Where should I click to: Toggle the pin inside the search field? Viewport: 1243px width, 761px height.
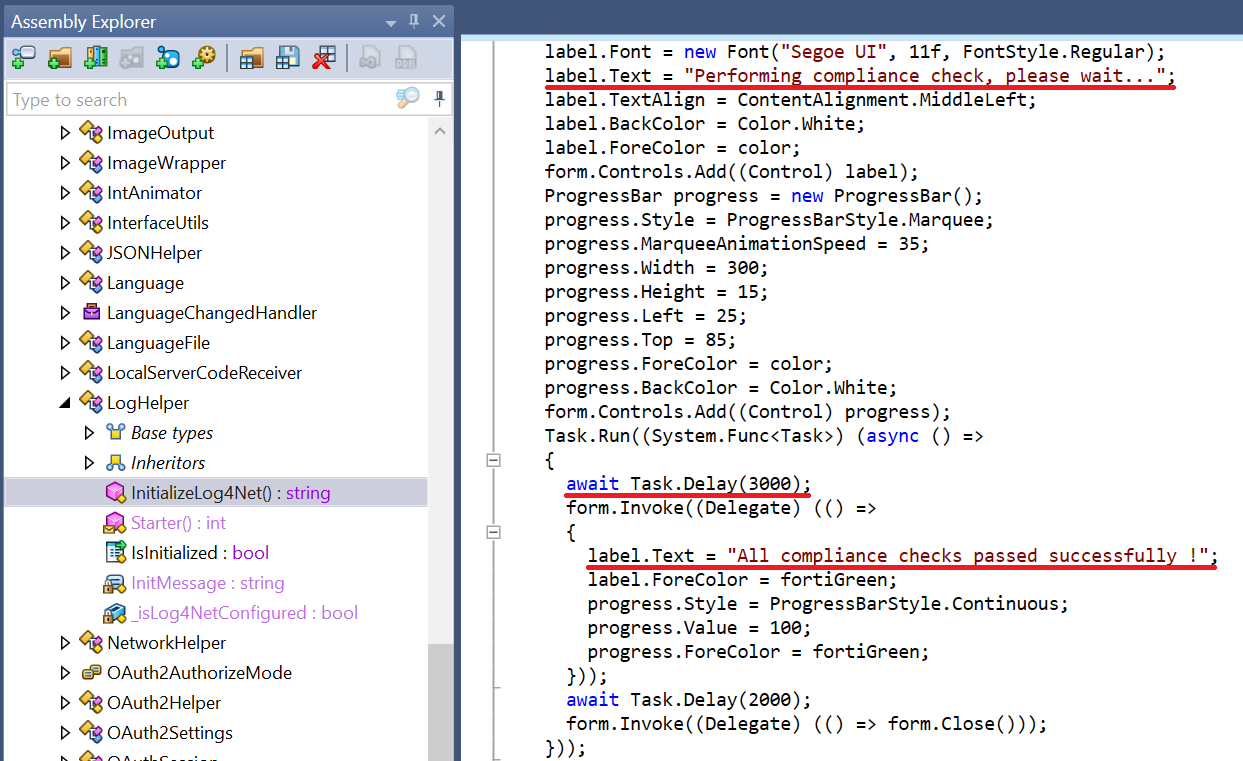tap(439, 98)
